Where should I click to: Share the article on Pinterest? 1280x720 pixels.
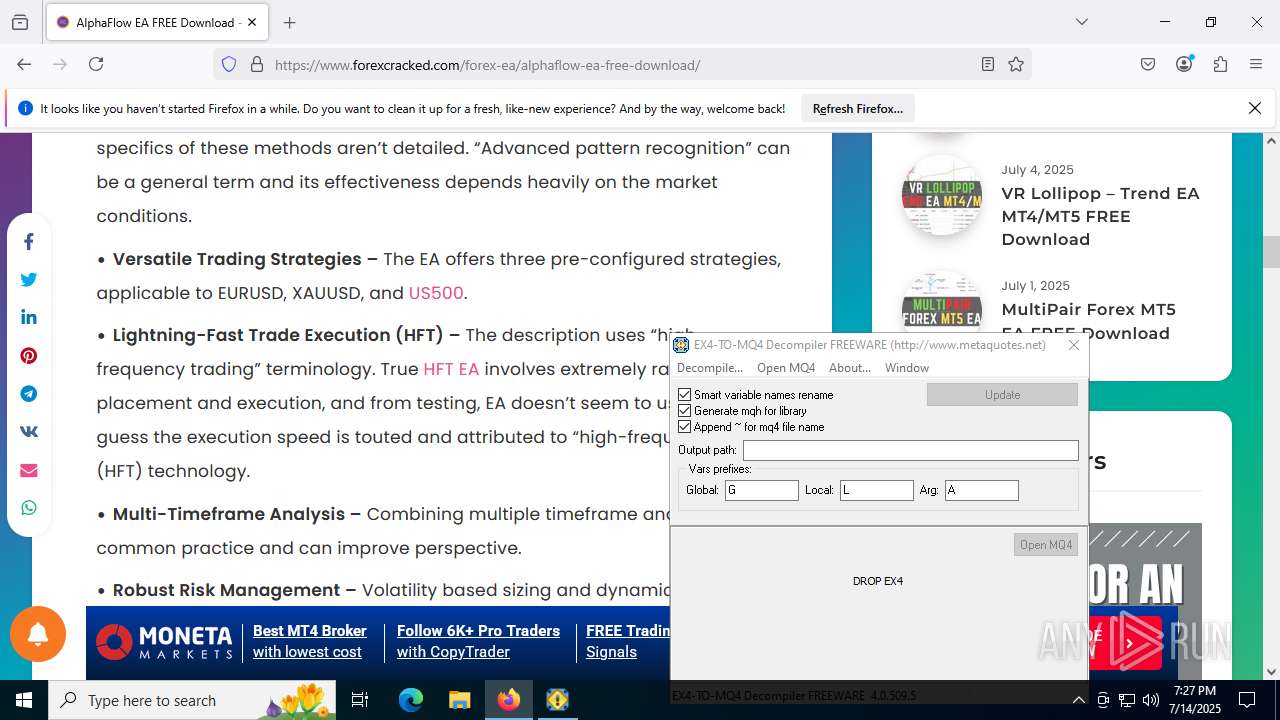pos(29,356)
